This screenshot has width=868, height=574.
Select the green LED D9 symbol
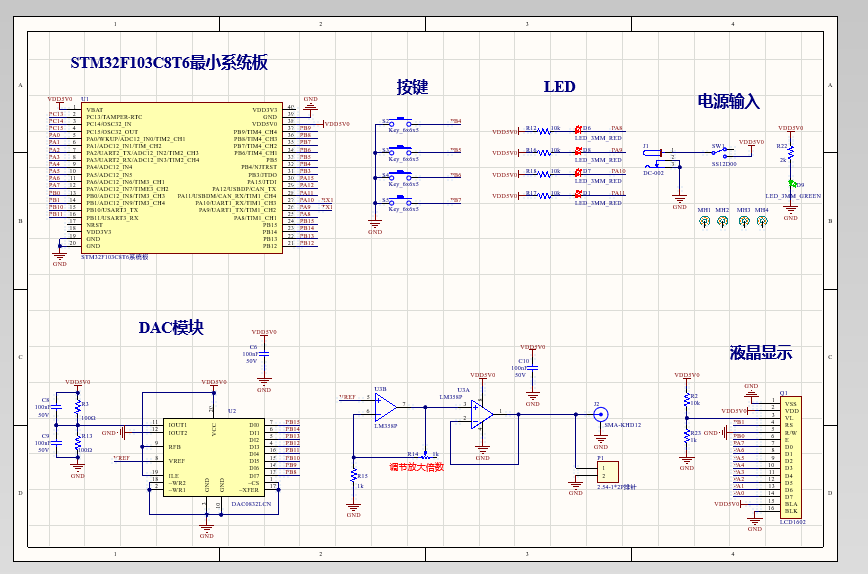pos(792,183)
